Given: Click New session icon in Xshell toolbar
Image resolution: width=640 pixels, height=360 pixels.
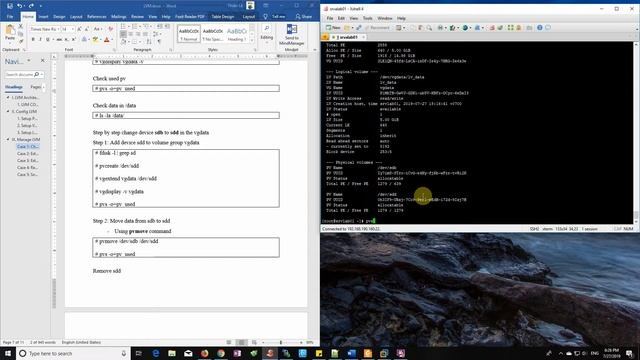Looking at the screenshot, I should (333, 28).
